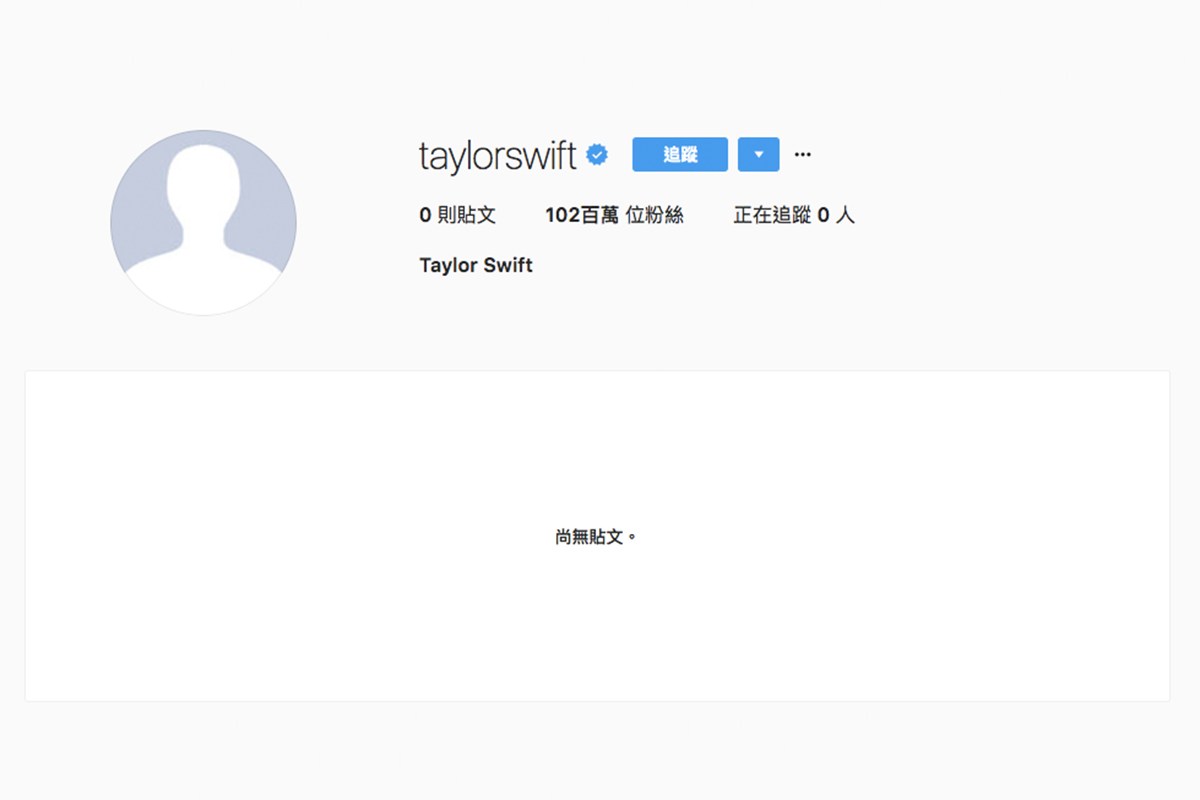Open the default avatar profile picture
This screenshot has width=1200, height=800.
(x=203, y=222)
